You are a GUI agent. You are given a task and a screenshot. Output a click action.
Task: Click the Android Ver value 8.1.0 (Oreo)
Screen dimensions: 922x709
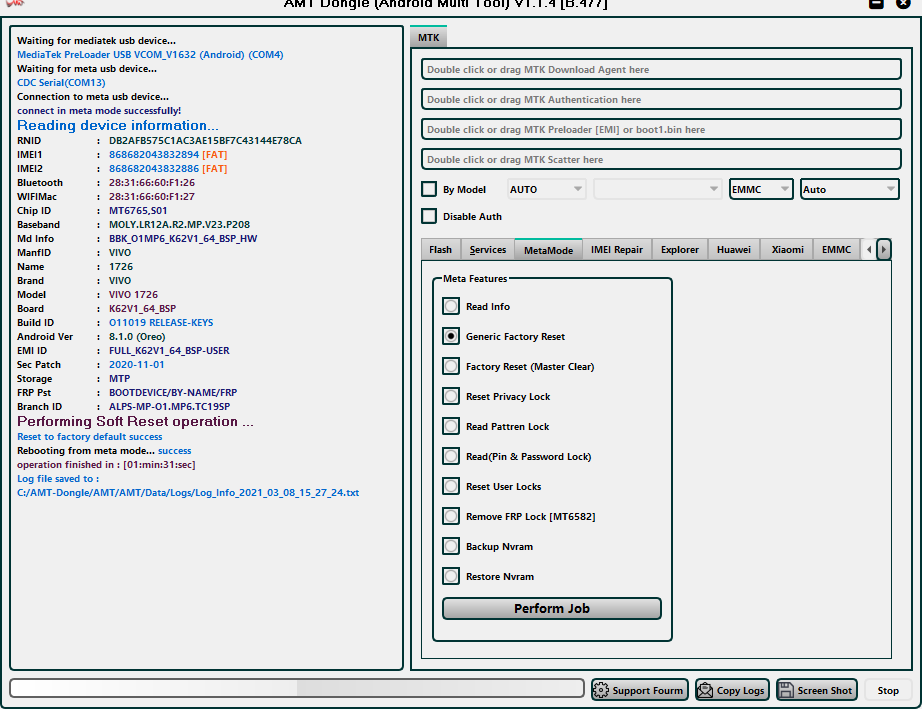[137, 337]
